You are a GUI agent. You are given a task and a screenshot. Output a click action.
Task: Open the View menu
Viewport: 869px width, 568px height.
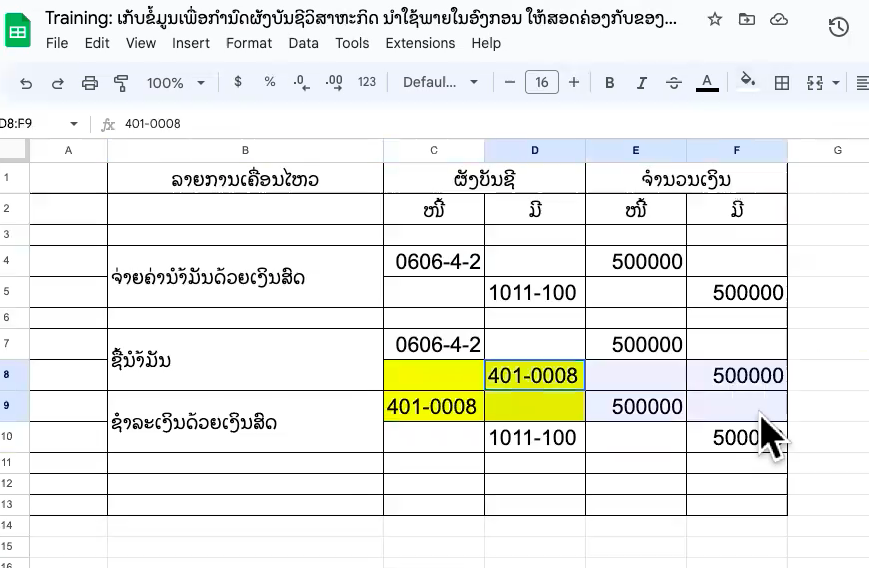pyautogui.click(x=141, y=43)
